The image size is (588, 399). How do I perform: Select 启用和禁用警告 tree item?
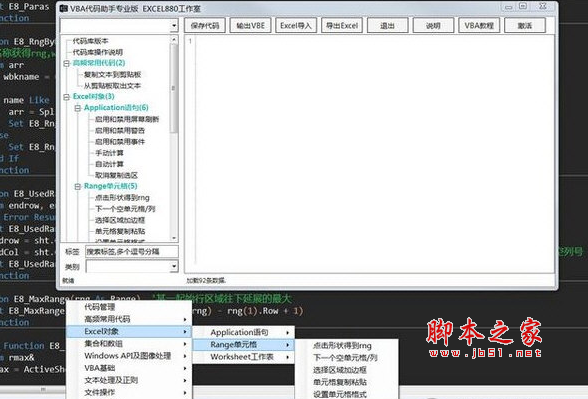120,130
